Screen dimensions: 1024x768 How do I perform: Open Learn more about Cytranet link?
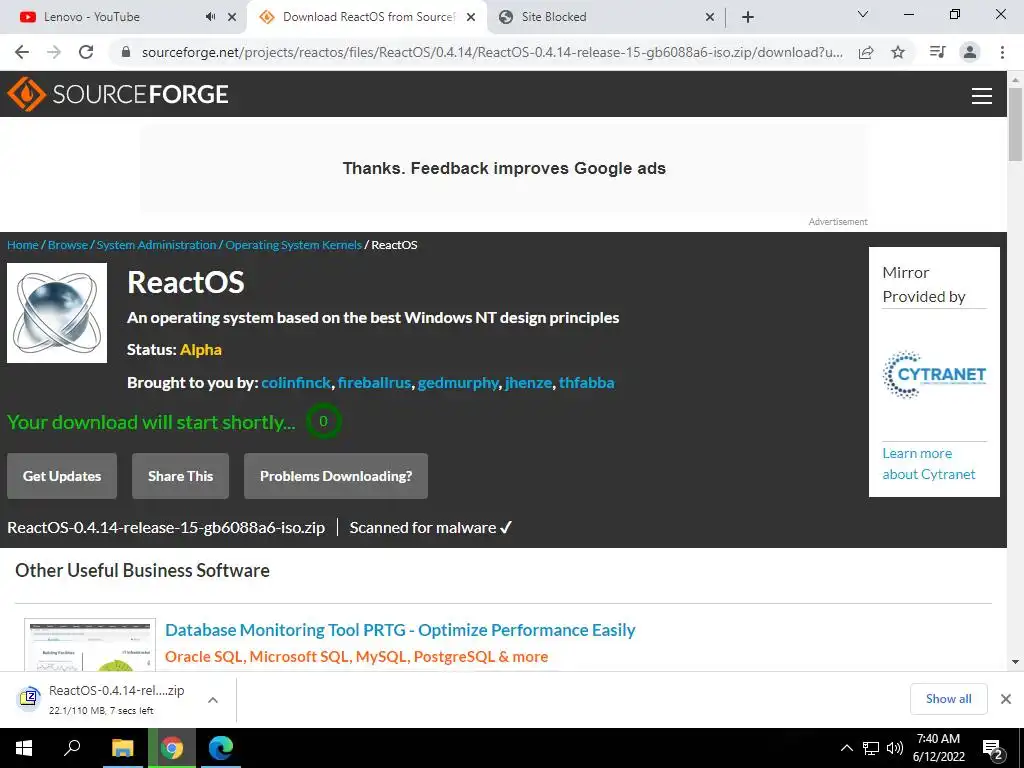929,464
